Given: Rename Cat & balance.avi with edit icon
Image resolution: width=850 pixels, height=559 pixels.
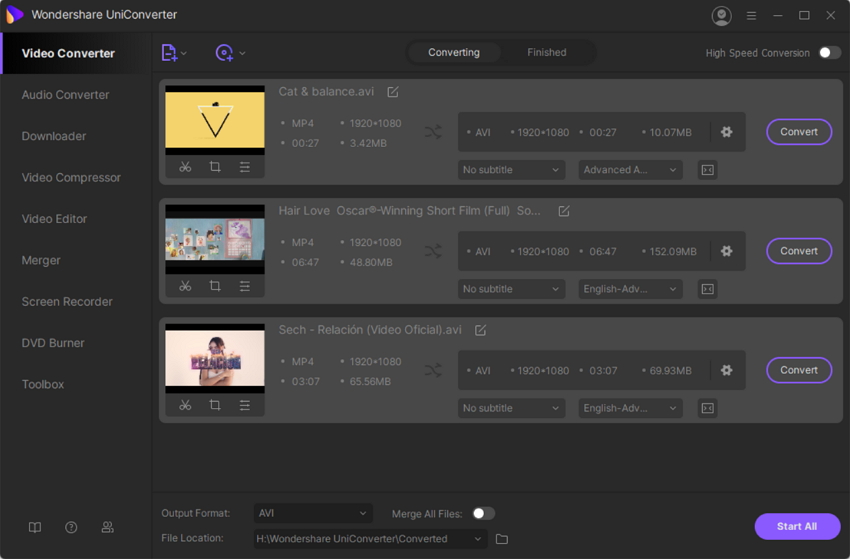Looking at the screenshot, I should tap(393, 92).
